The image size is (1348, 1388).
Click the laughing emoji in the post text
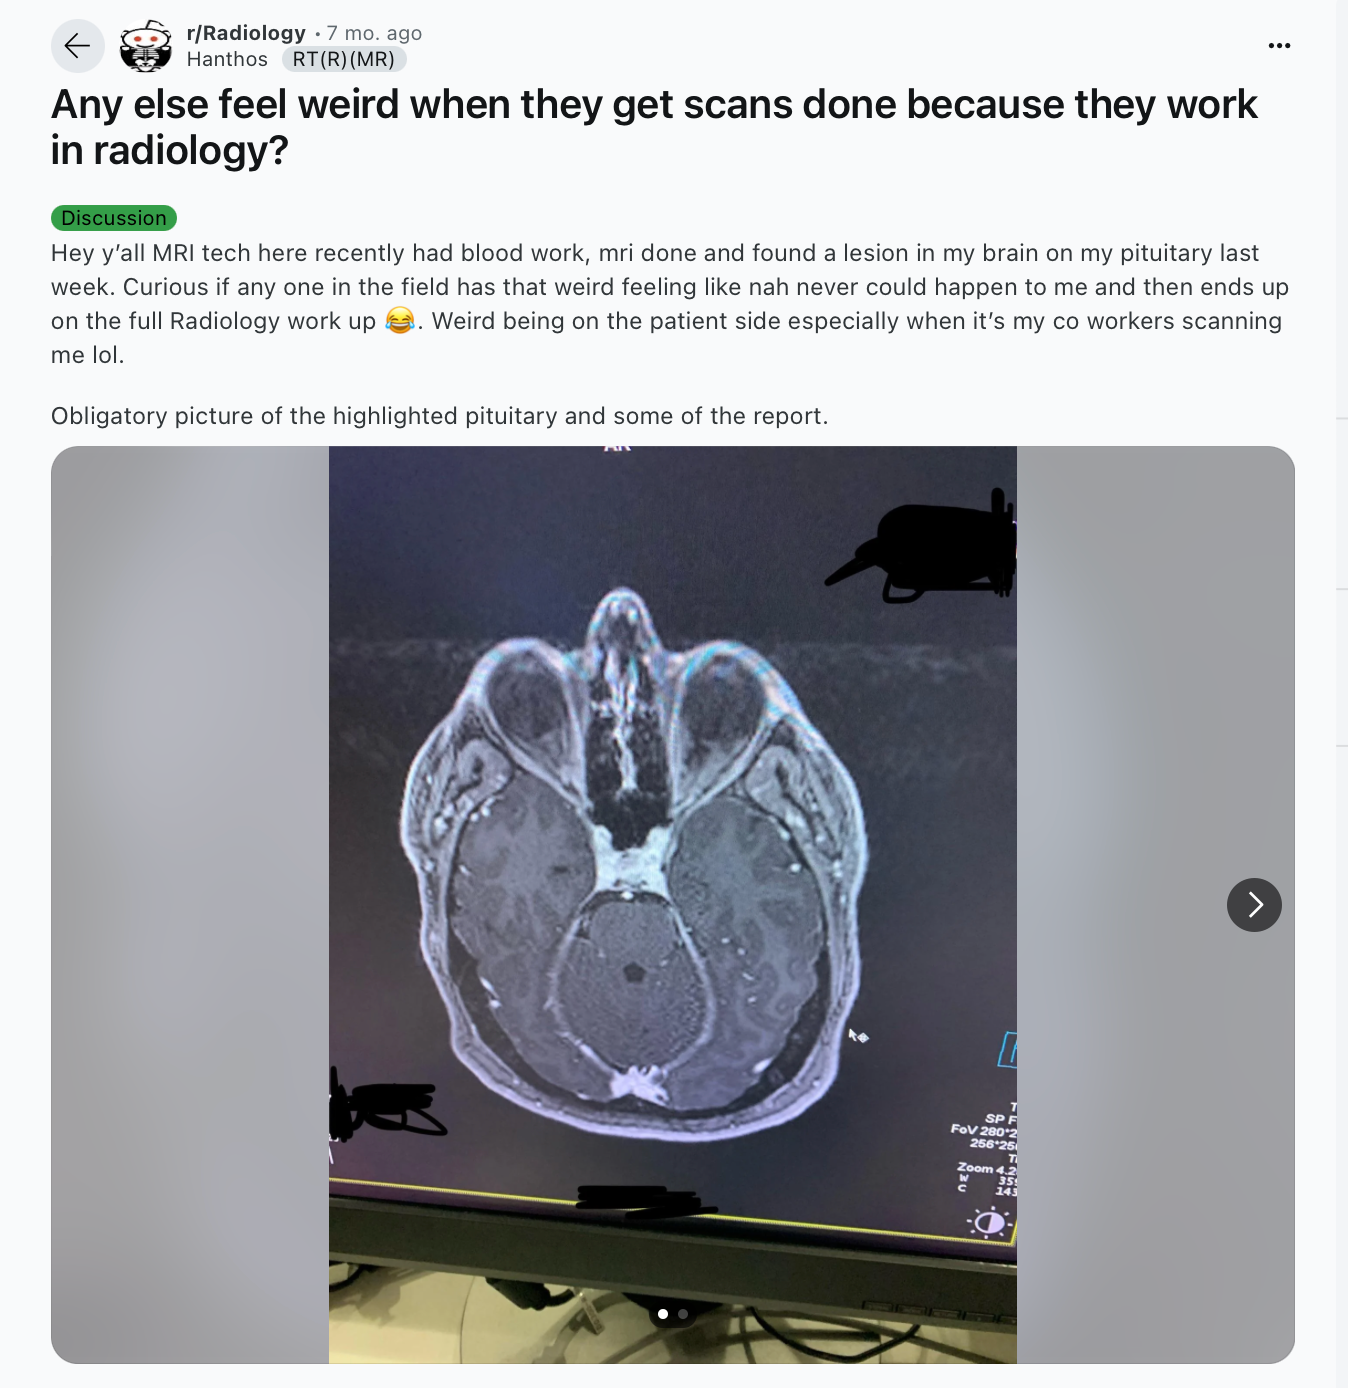pyautogui.click(x=400, y=321)
